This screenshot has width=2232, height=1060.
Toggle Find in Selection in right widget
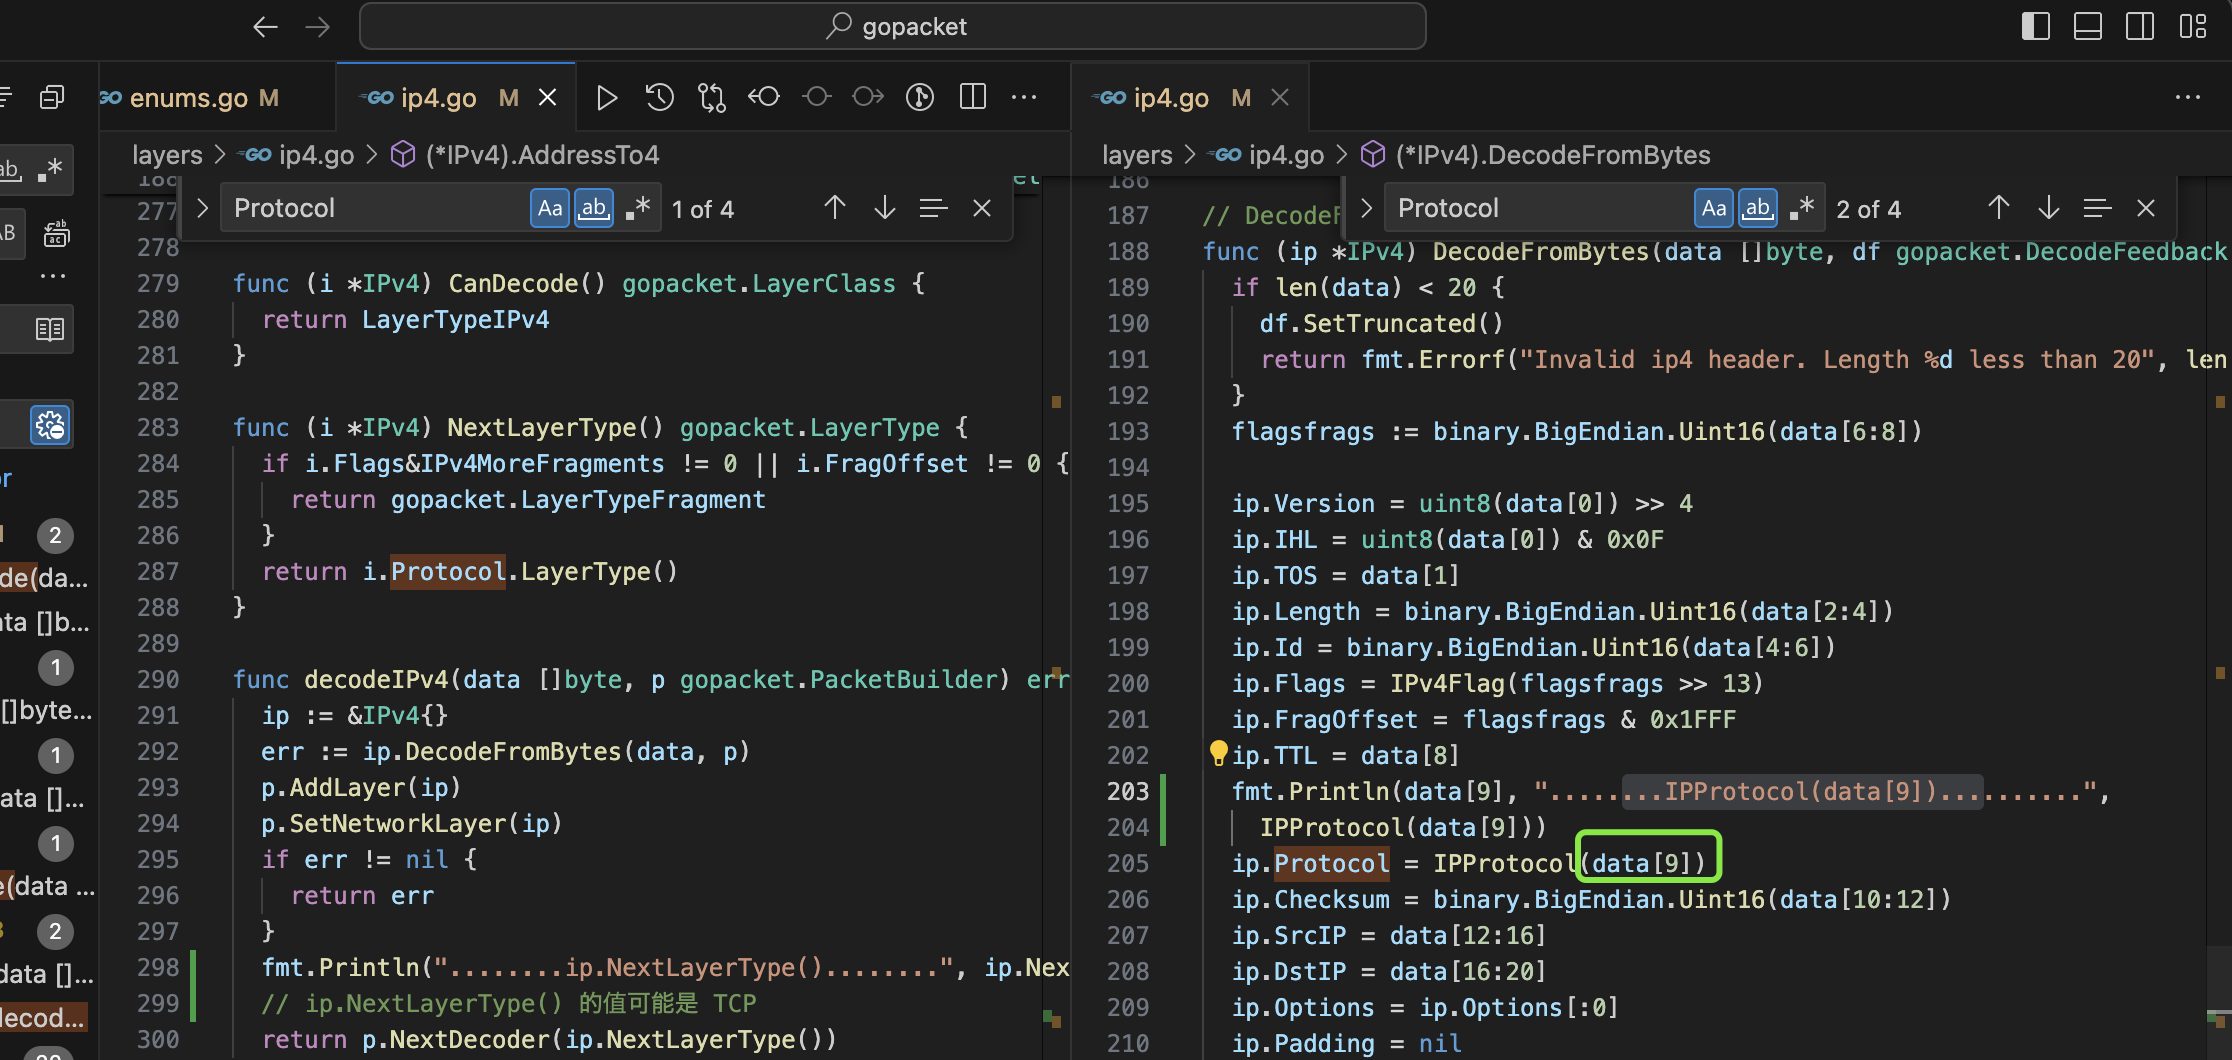2097,208
